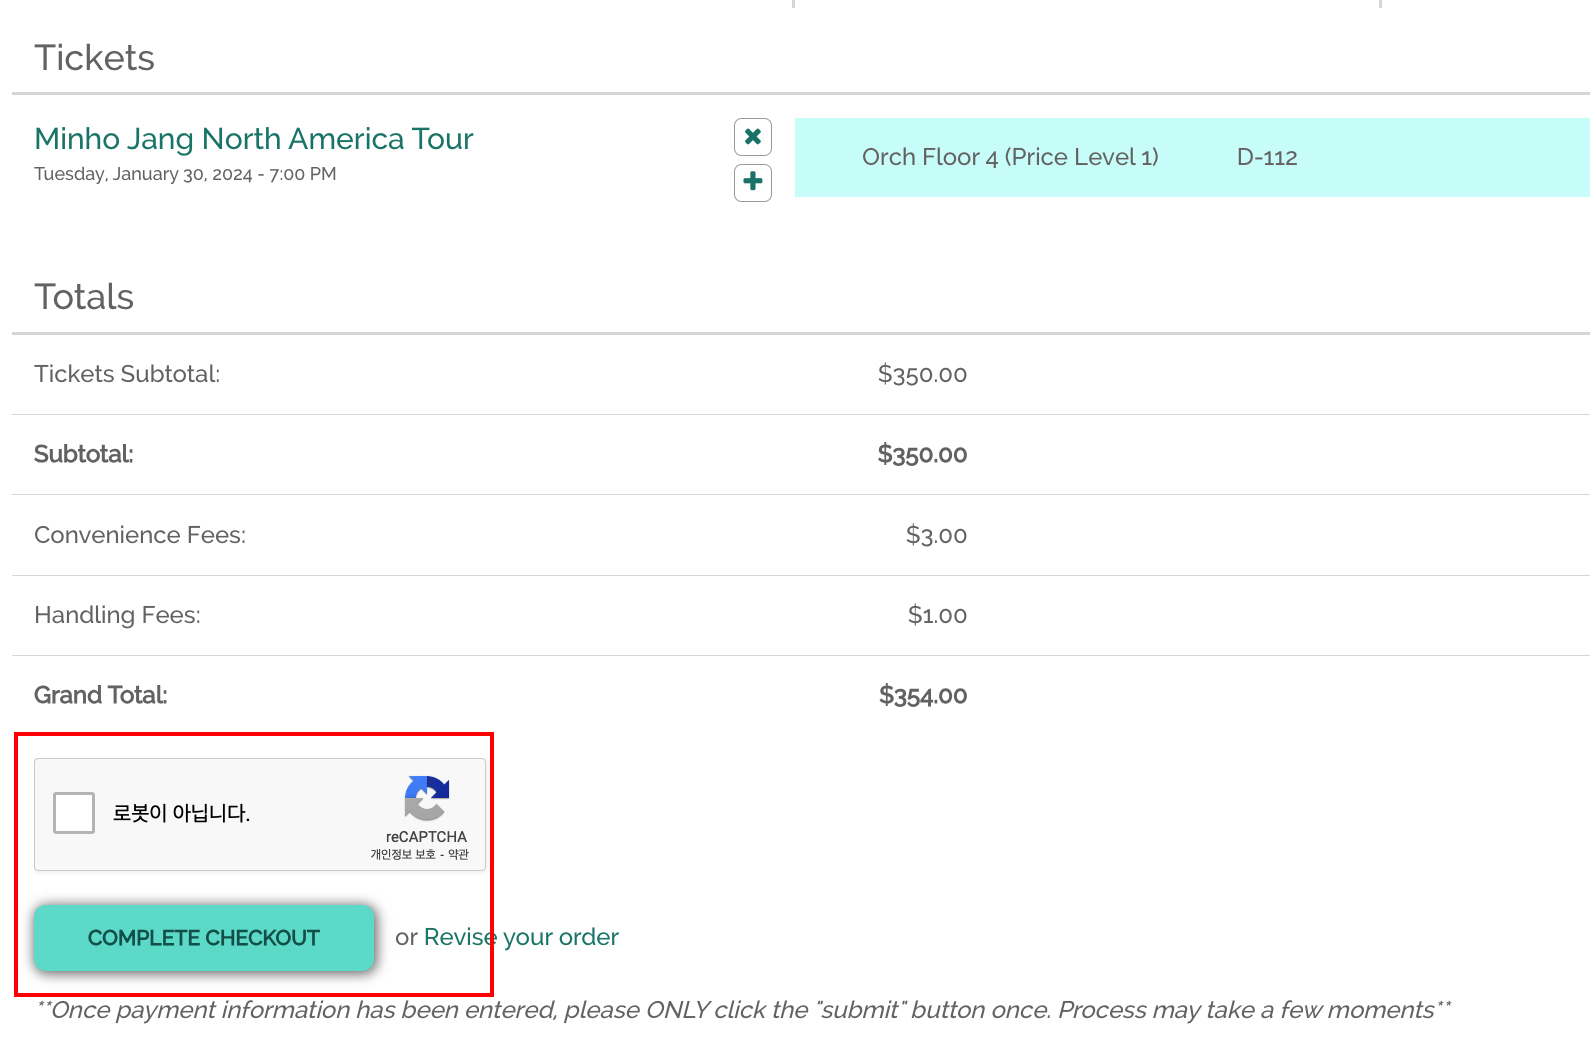Screen dimensions: 1590x1060
Task: Click the "Tickets Subtotal:" label
Action: 127,374
